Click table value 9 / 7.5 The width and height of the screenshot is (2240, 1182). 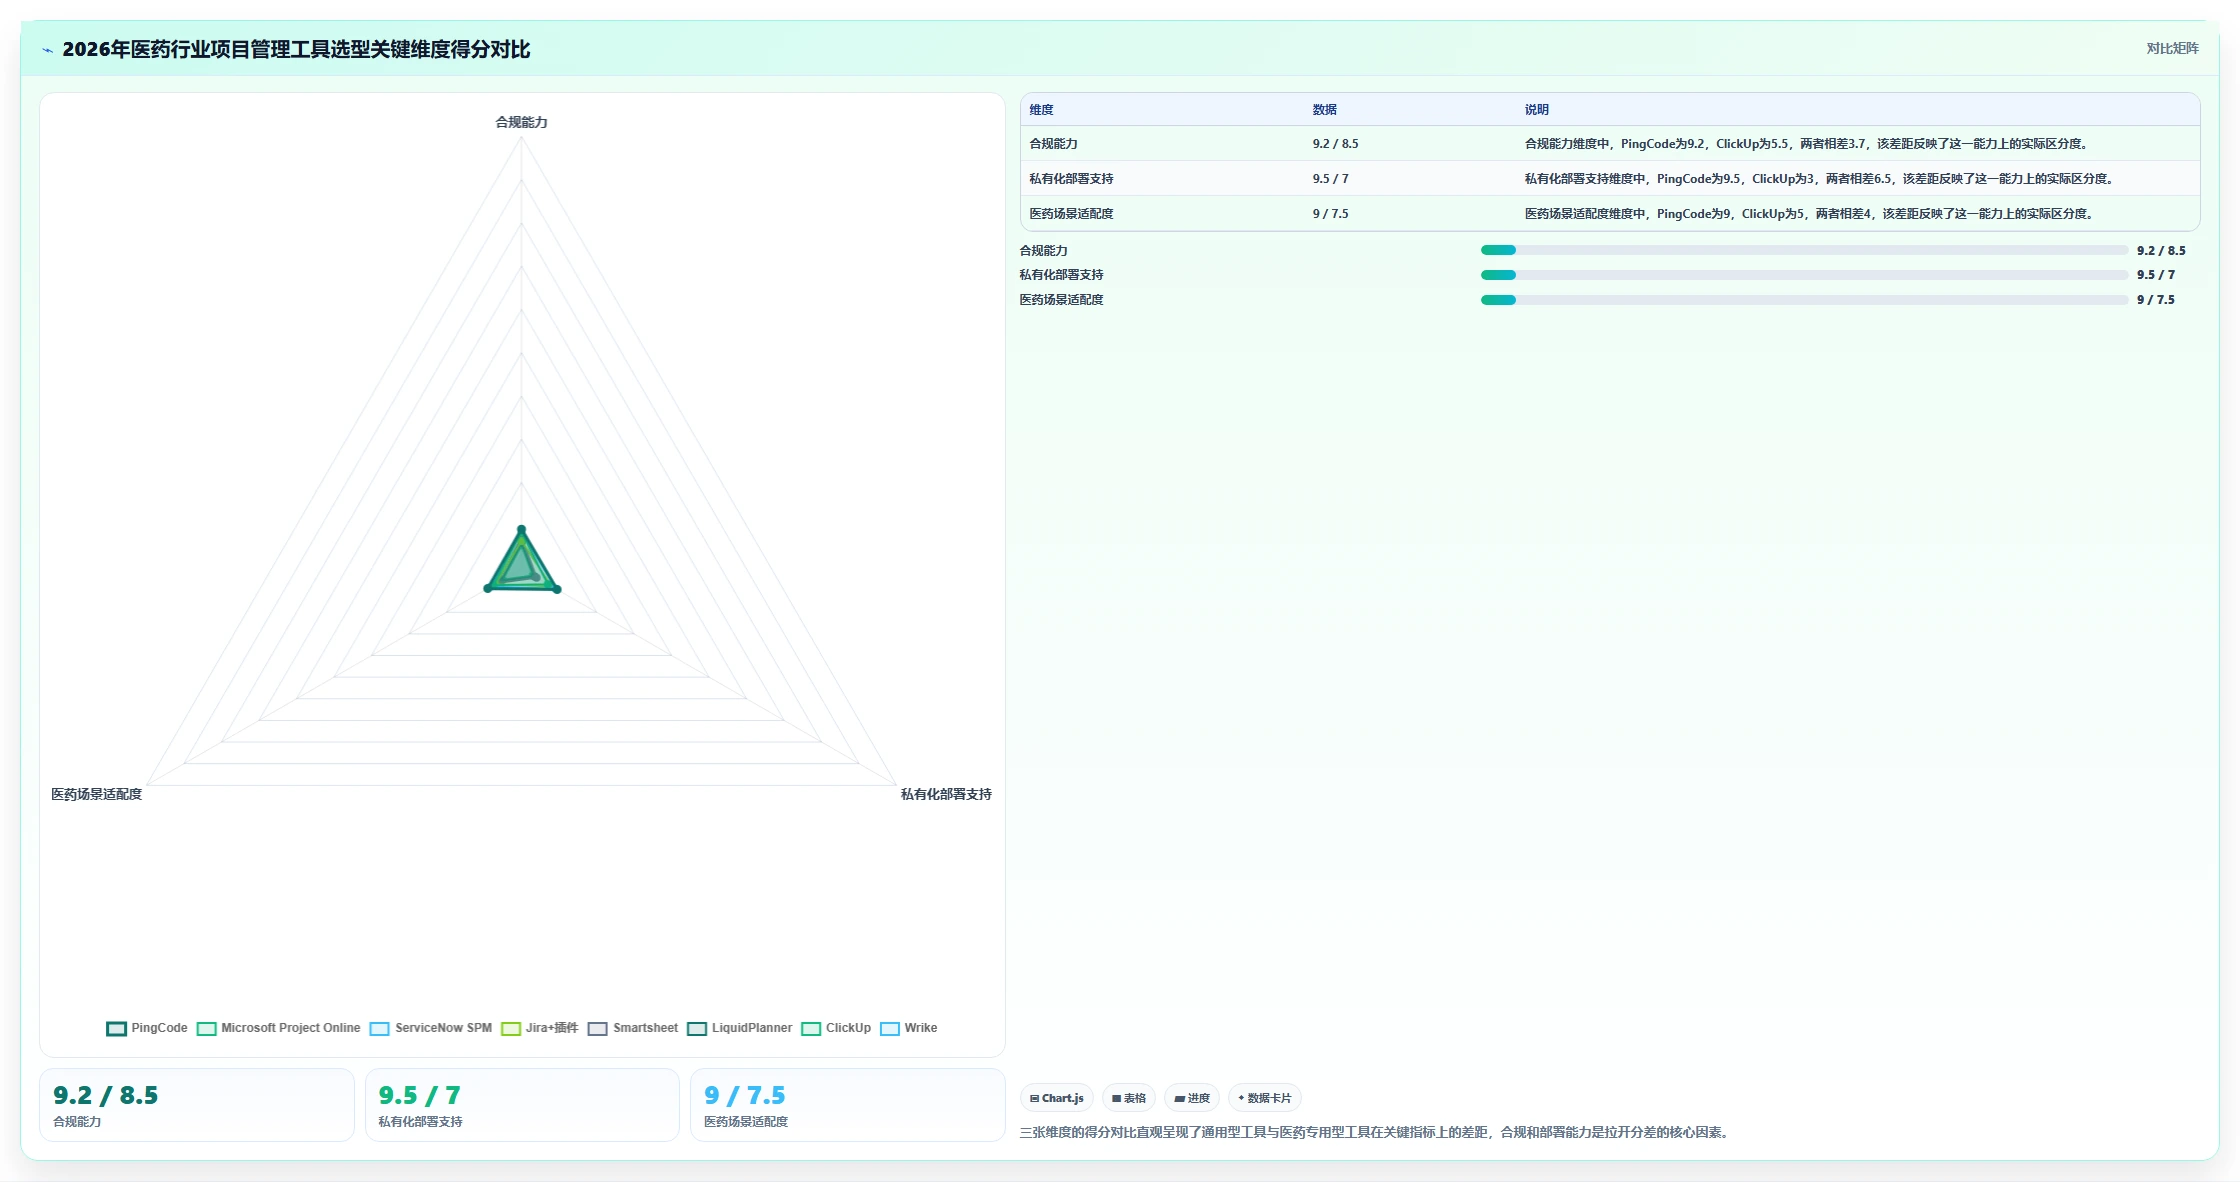tap(1330, 214)
